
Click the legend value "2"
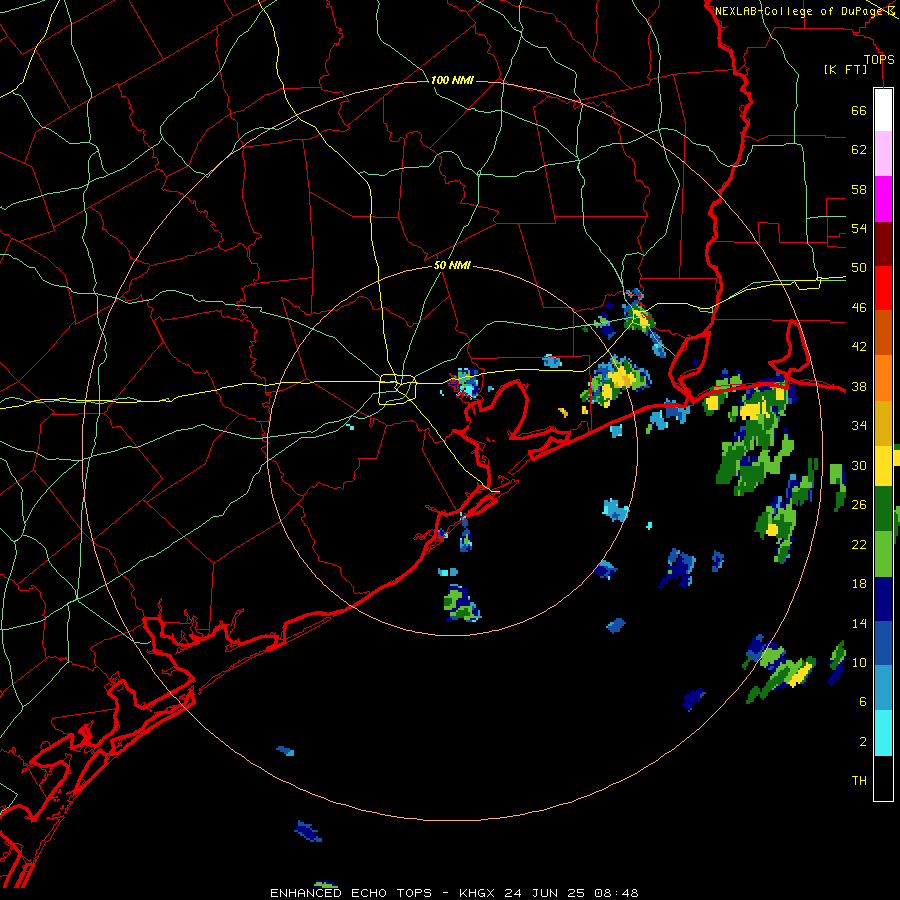pos(863,742)
